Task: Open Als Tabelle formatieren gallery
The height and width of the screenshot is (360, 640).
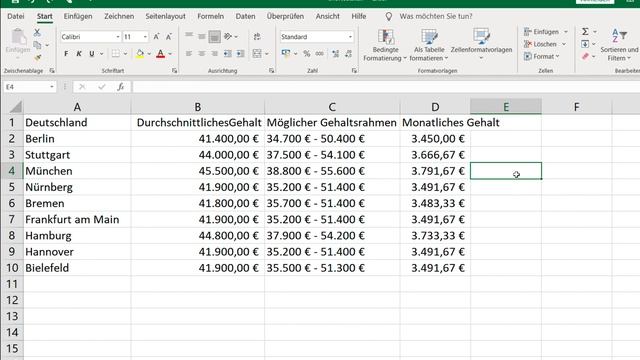Action: pyautogui.click(x=429, y=45)
